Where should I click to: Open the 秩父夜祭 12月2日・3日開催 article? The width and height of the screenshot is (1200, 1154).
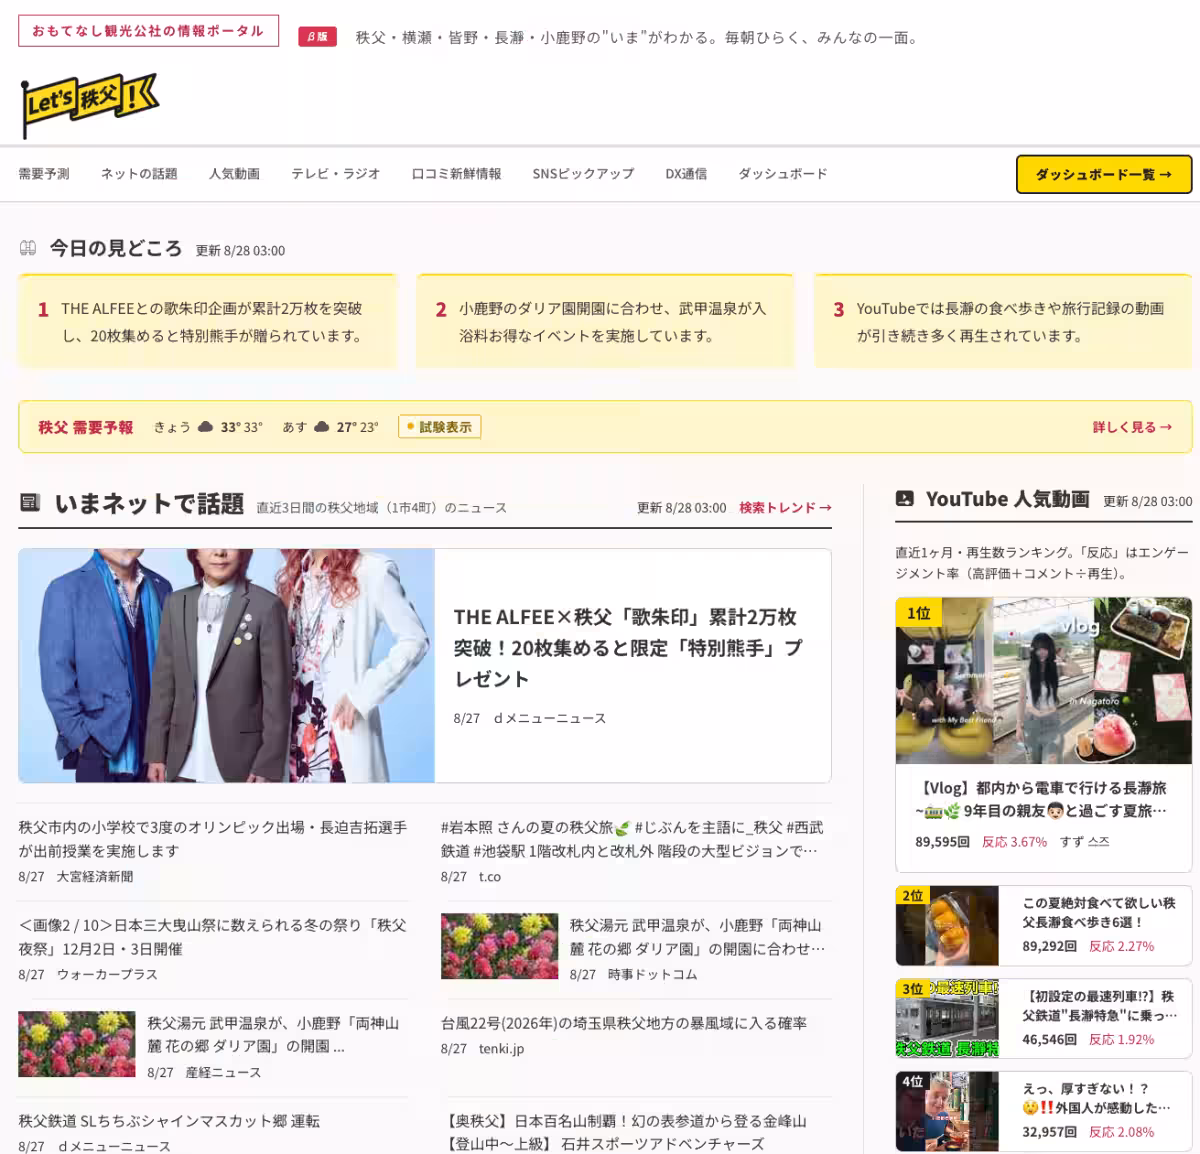click(213, 937)
